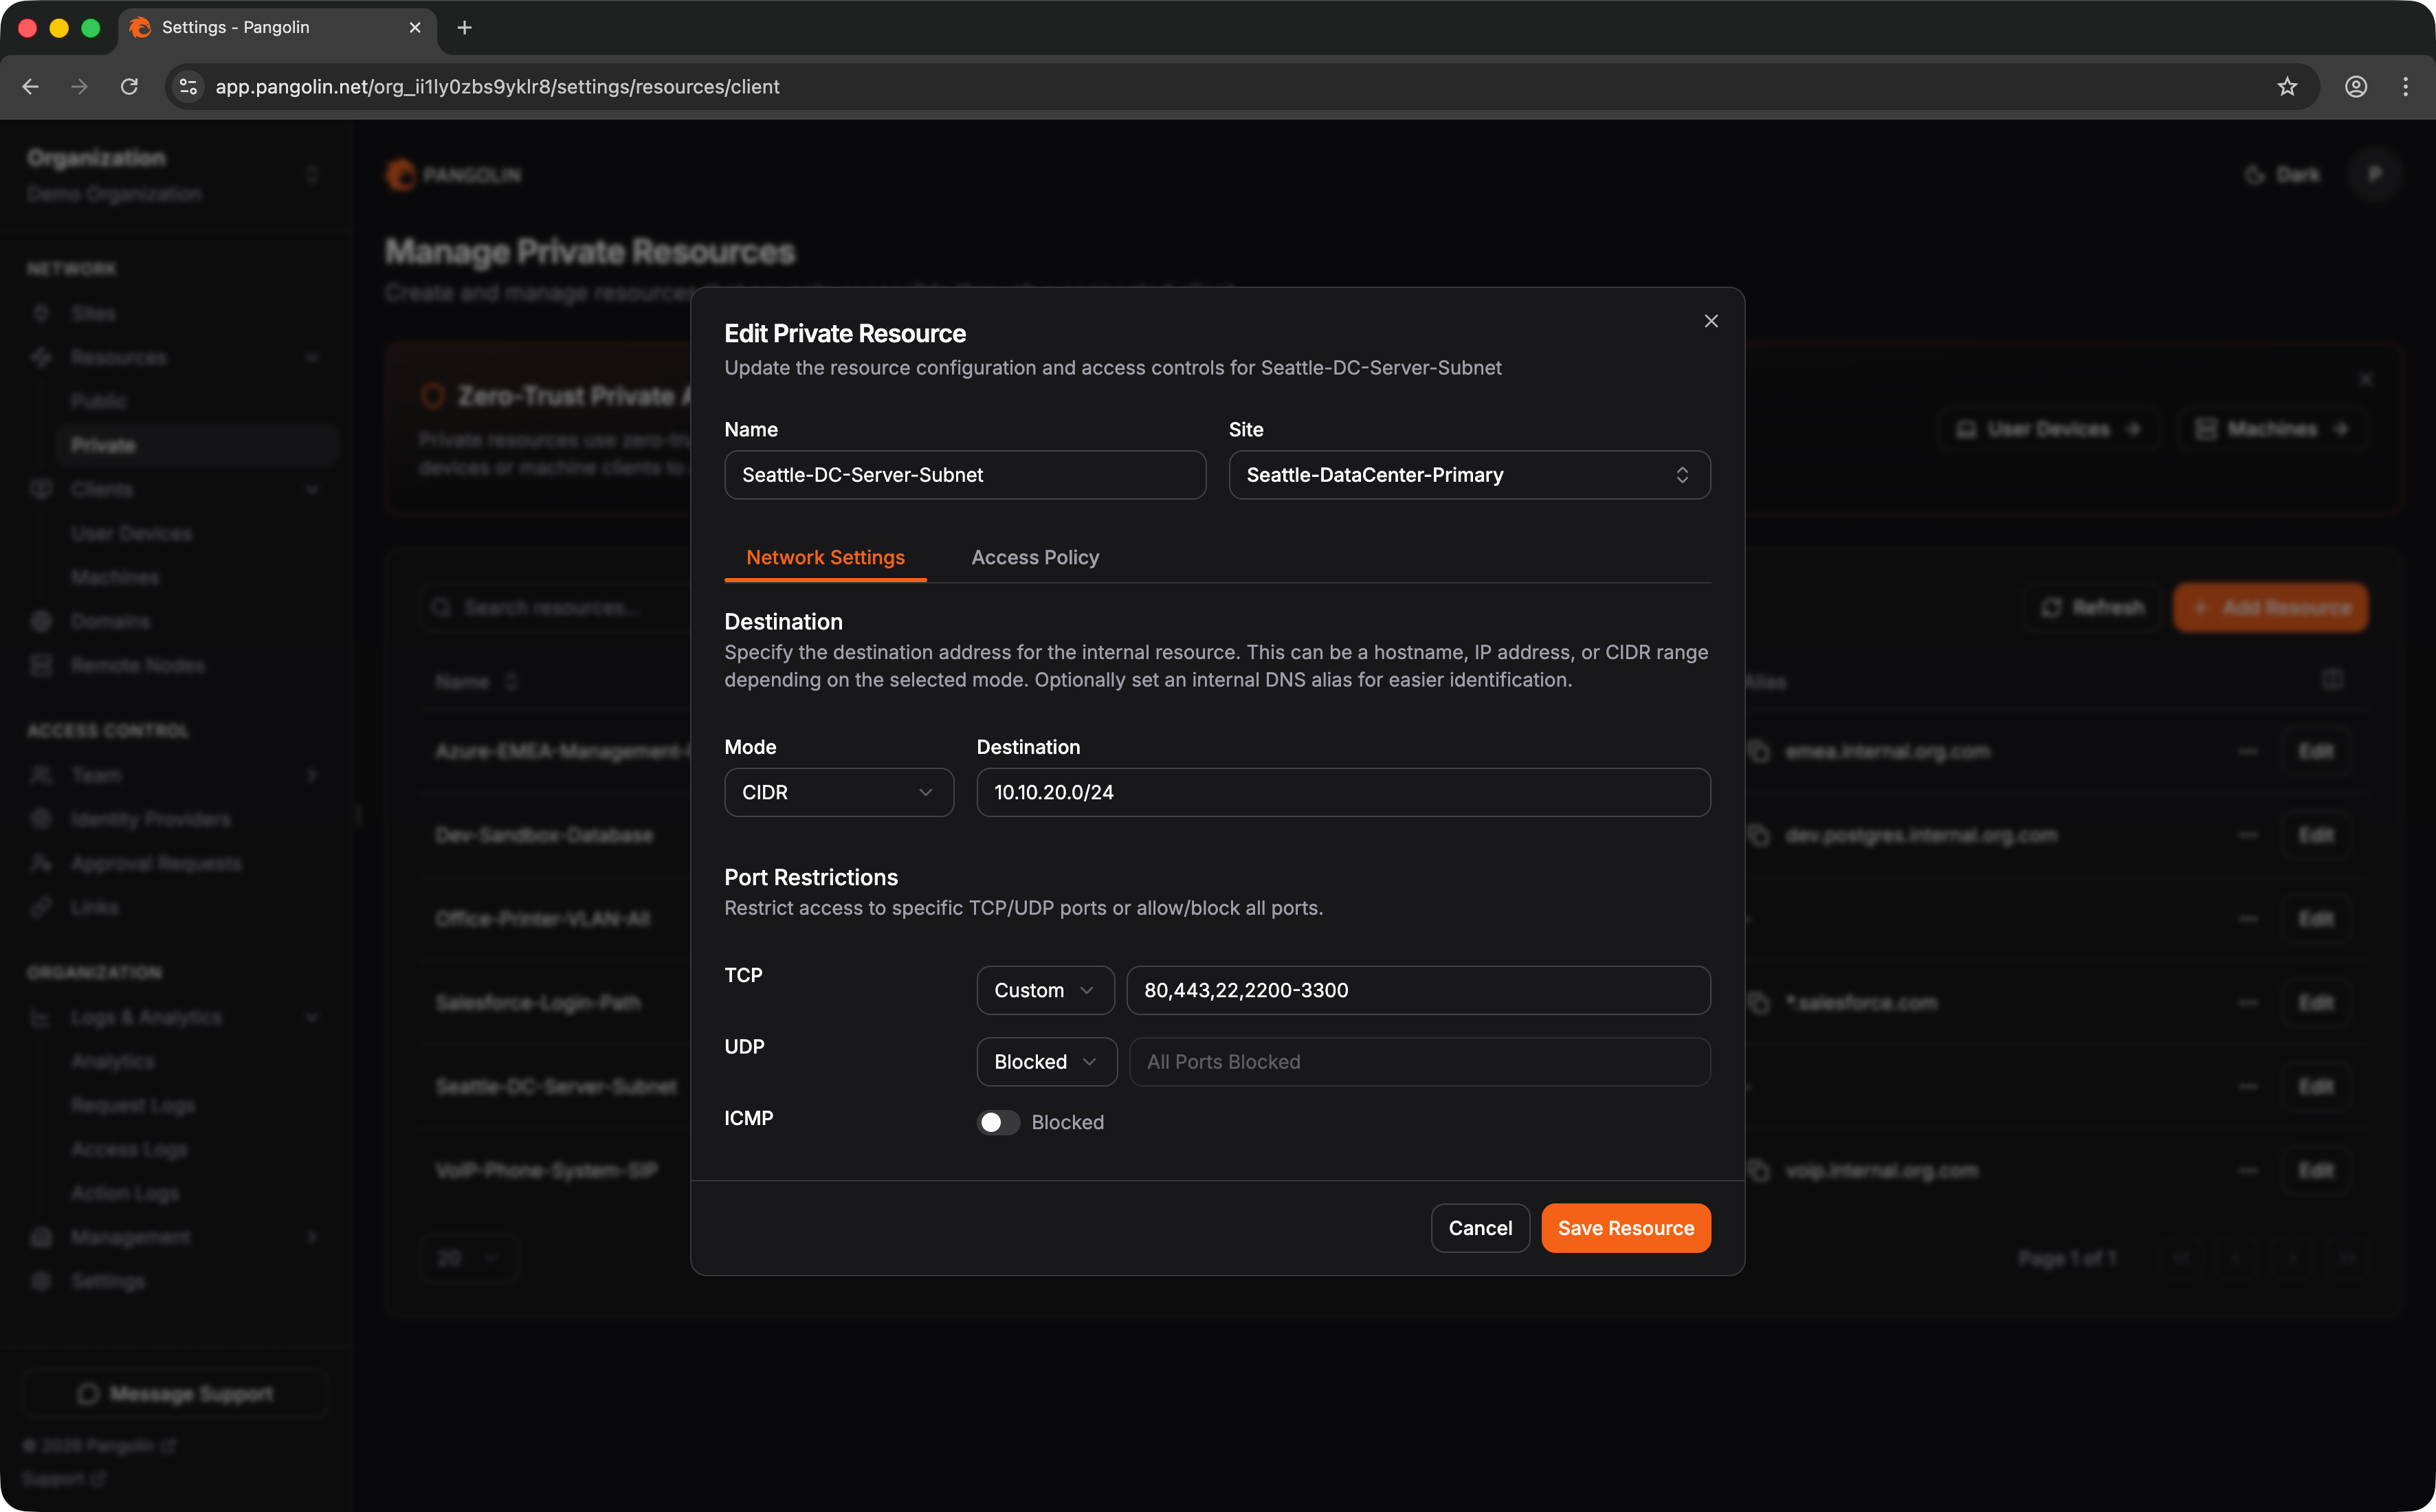Click the Destination field with 10.10.20.0/24
Viewport: 2436px width, 1512px height.
(x=1342, y=792)
